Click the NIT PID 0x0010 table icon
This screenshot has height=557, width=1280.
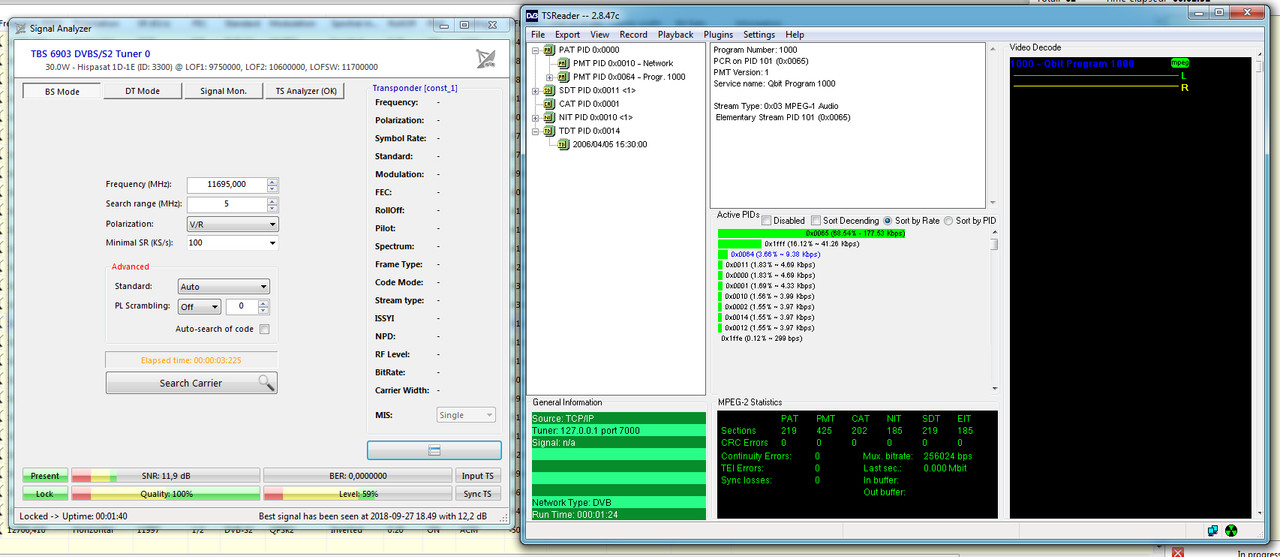click(550, 118)
